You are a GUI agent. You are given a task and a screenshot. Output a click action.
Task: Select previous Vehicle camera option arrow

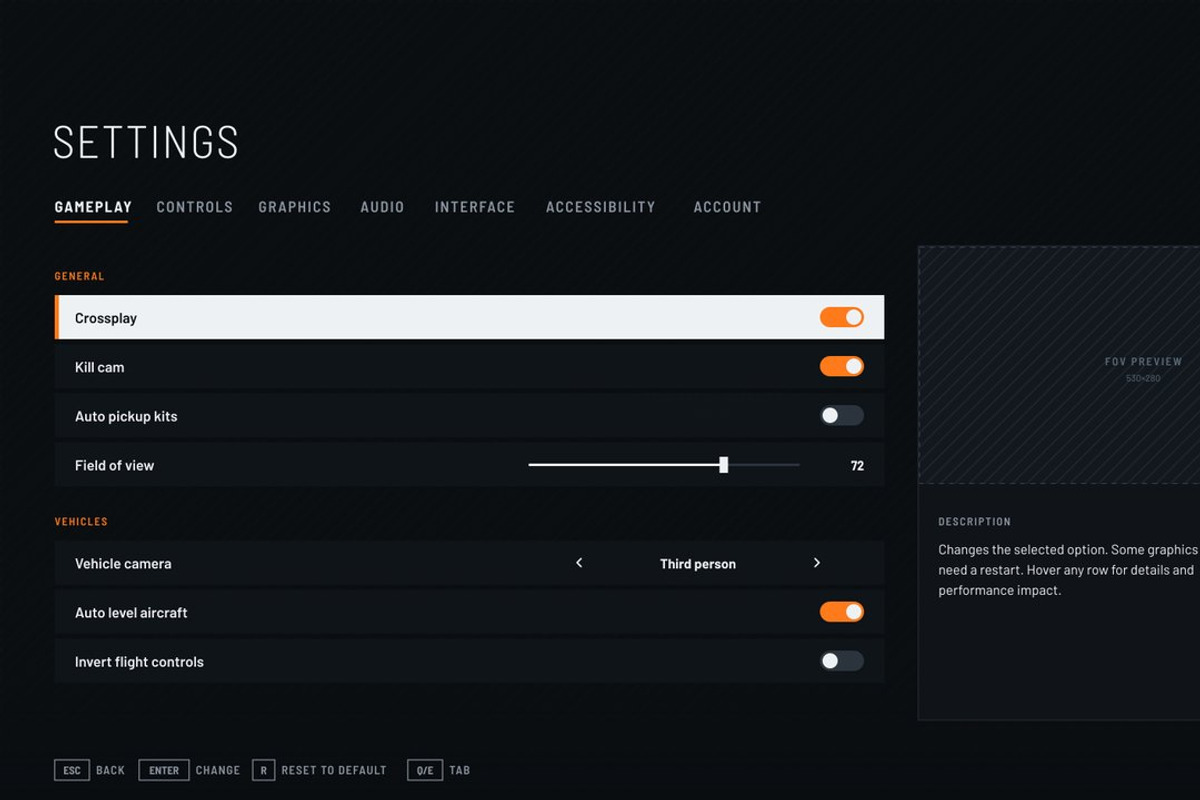click(579, 563)
